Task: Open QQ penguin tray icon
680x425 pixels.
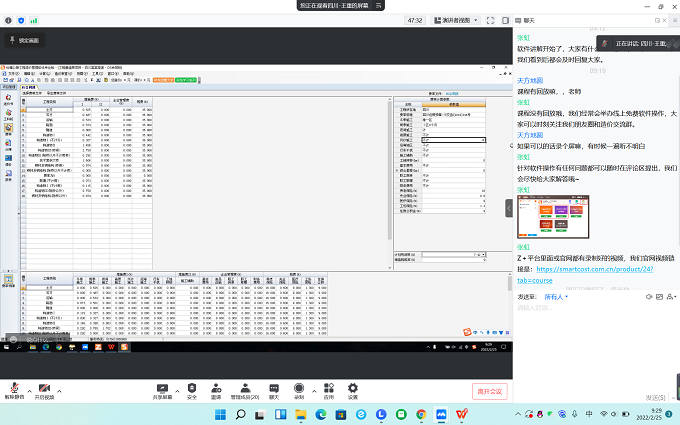Action: coord(540,414)
